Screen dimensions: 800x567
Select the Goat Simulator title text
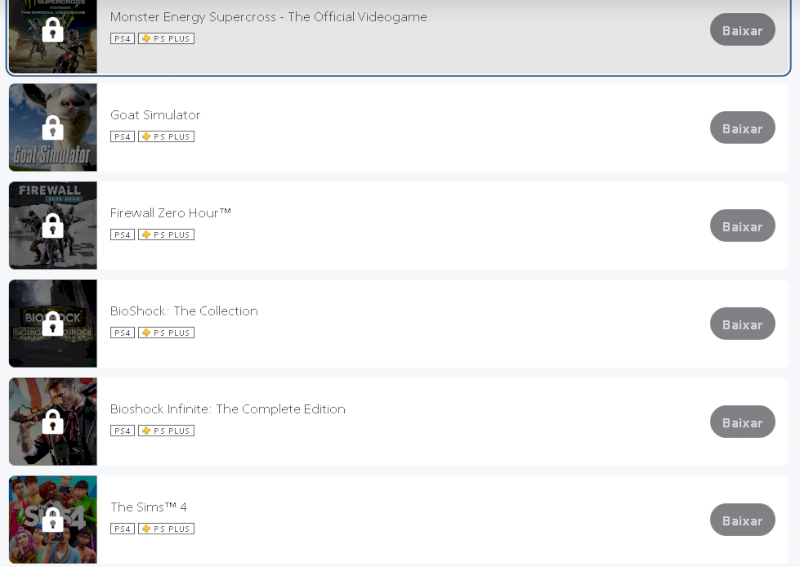tap(155, 115)
